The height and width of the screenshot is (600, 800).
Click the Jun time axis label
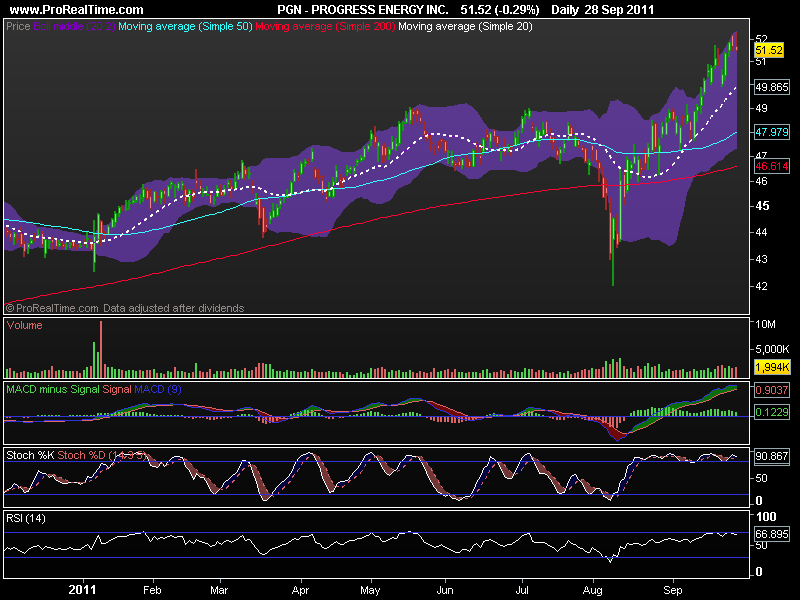[x=445, y=590]
